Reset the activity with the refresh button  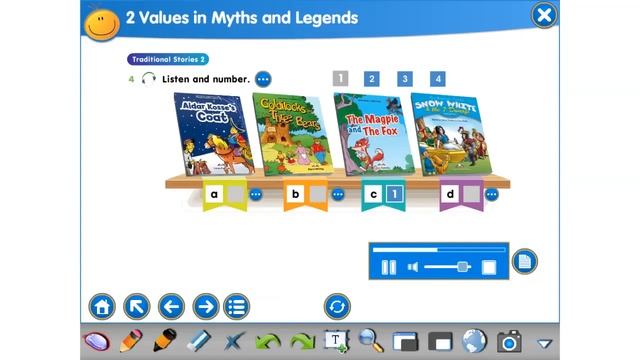pyautogui.click(x=337, y=307)
